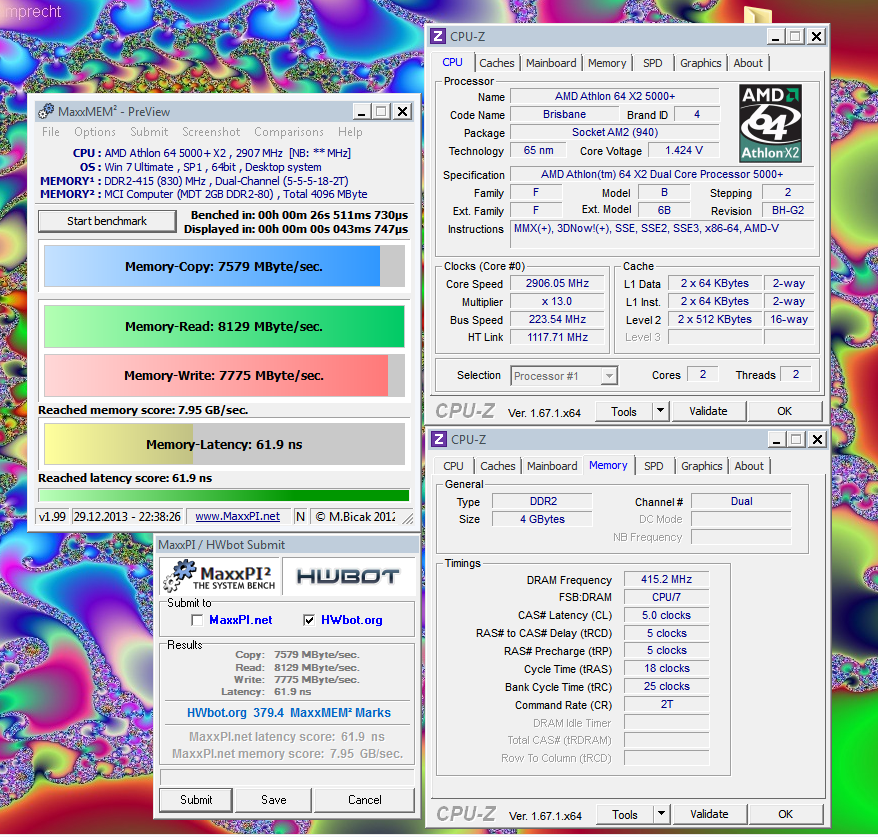Click the Core Speed 2906.05 MHz value
878x837 pixels.
click(x=557, y=284)
